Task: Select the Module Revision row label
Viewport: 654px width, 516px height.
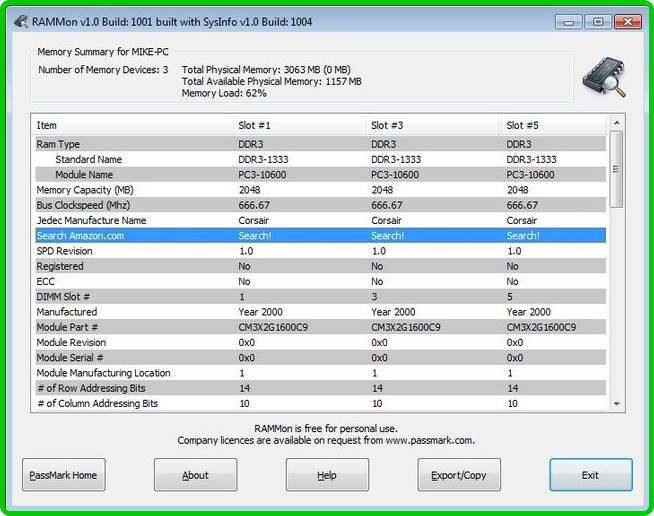Action: (x=71, y=342)
